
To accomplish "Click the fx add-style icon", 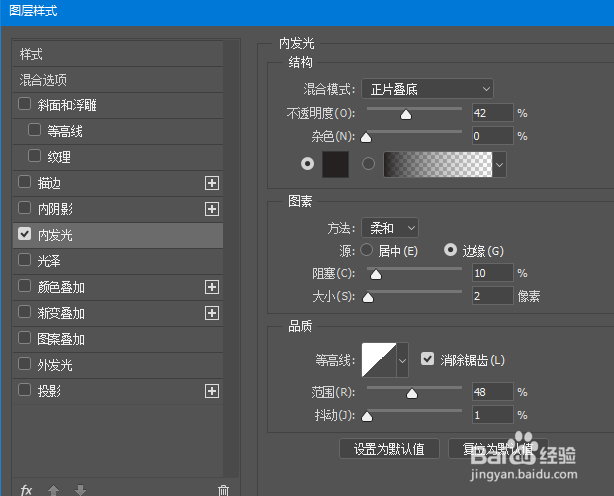I will click(x=26, y=490).
